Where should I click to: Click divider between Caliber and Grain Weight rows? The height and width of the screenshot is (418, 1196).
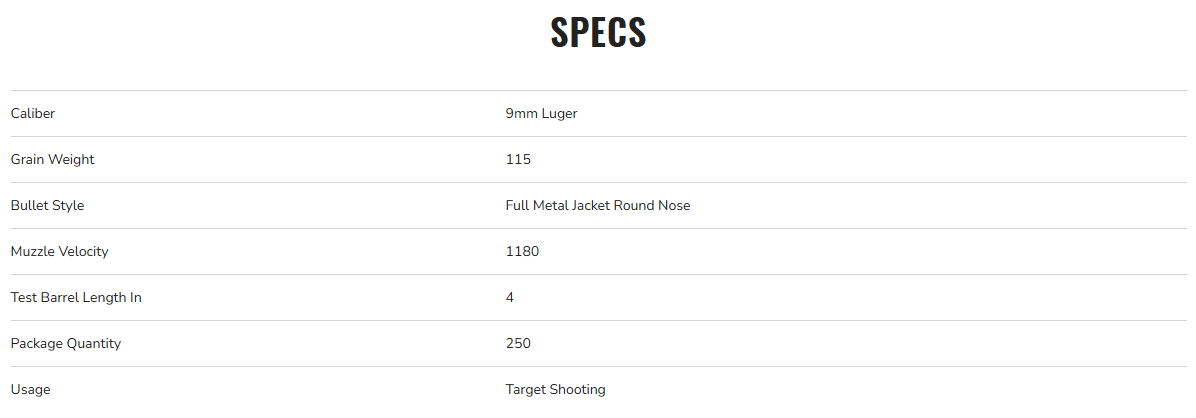pyautogui.click(x=598, y=137)
